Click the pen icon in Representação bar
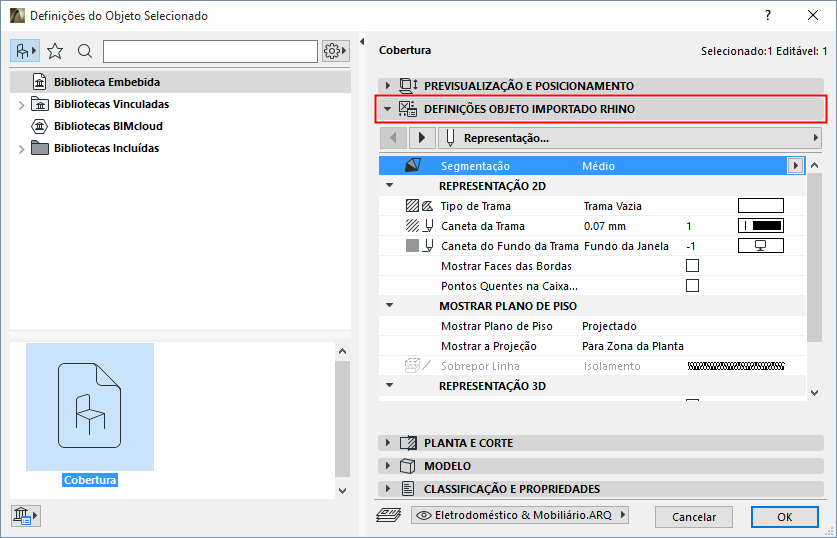 (x=450, y=138)
